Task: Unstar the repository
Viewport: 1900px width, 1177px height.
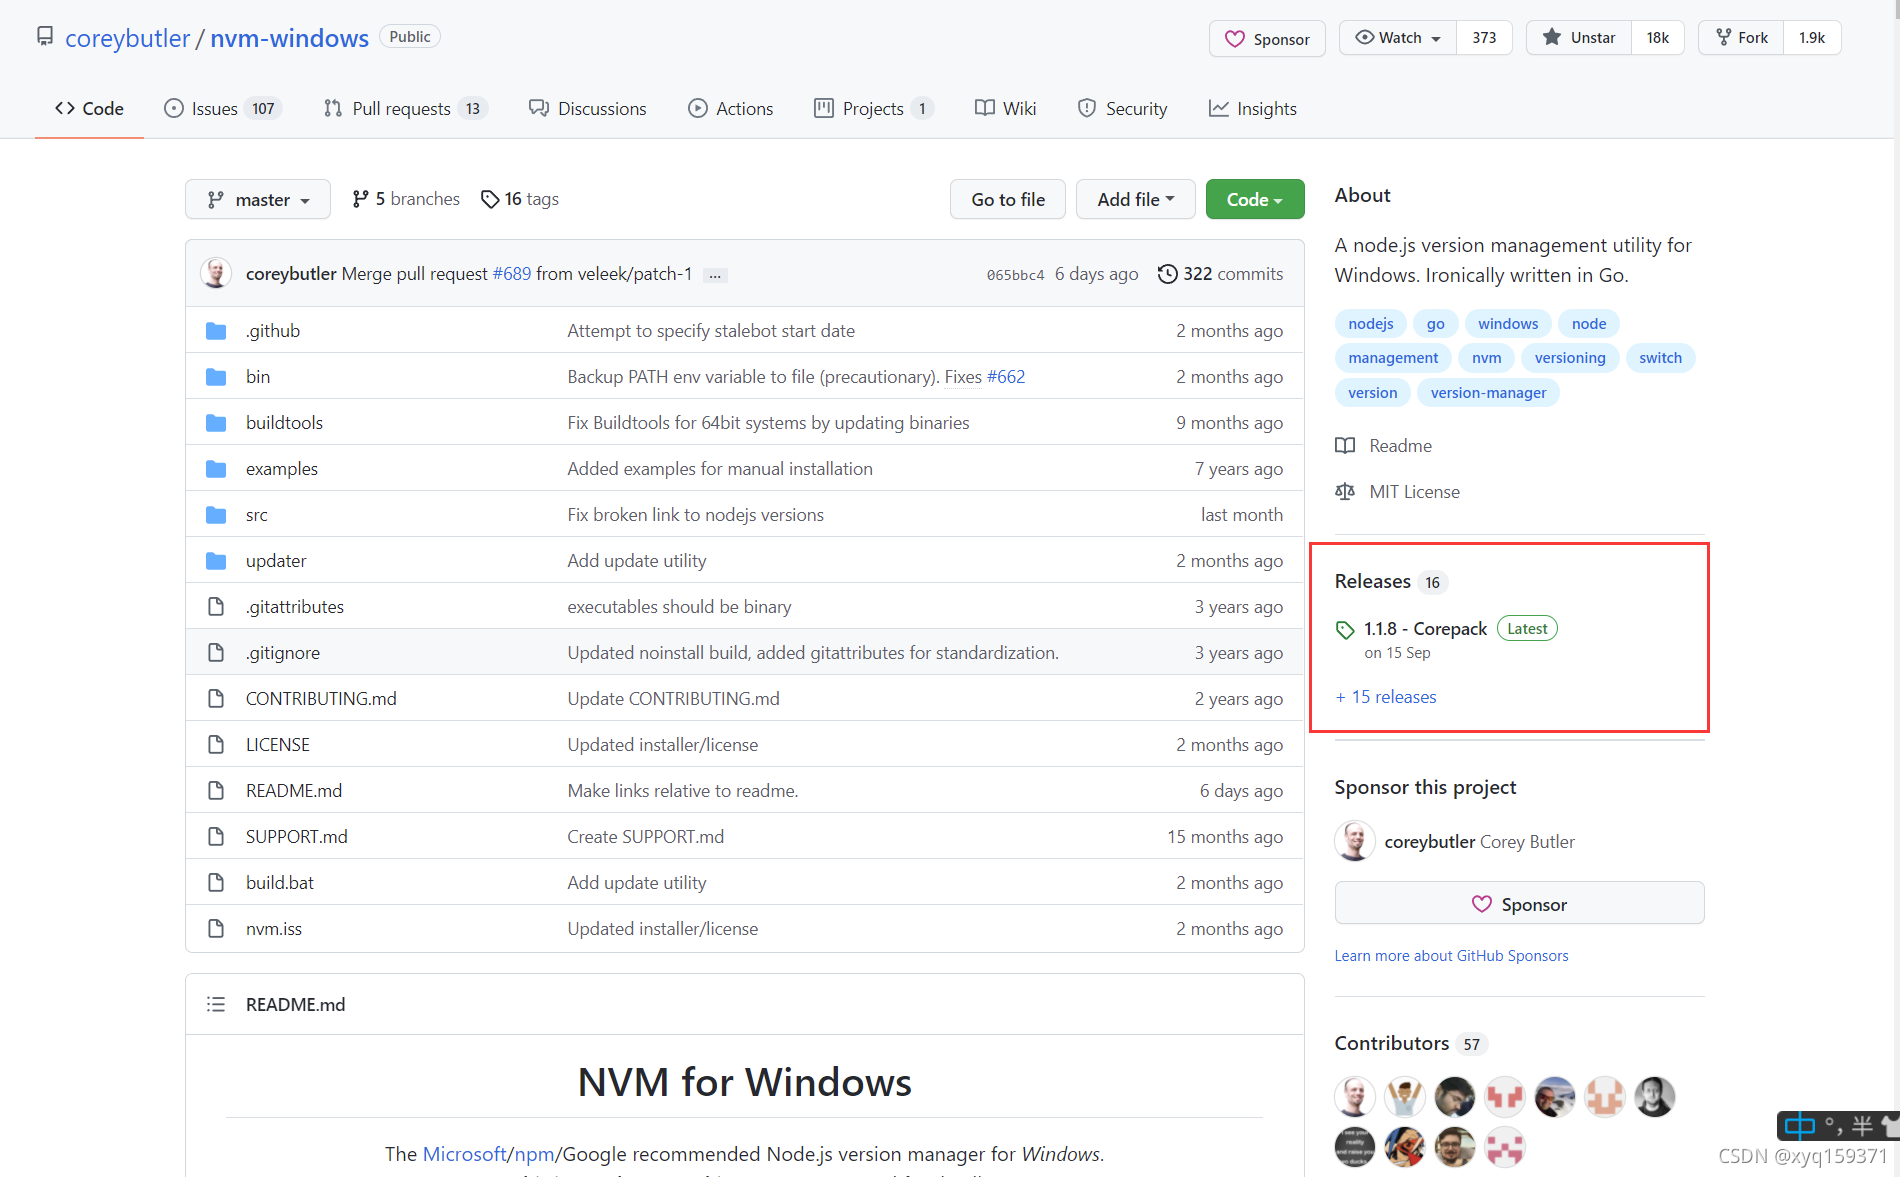Action: (x=1578, y=38)
